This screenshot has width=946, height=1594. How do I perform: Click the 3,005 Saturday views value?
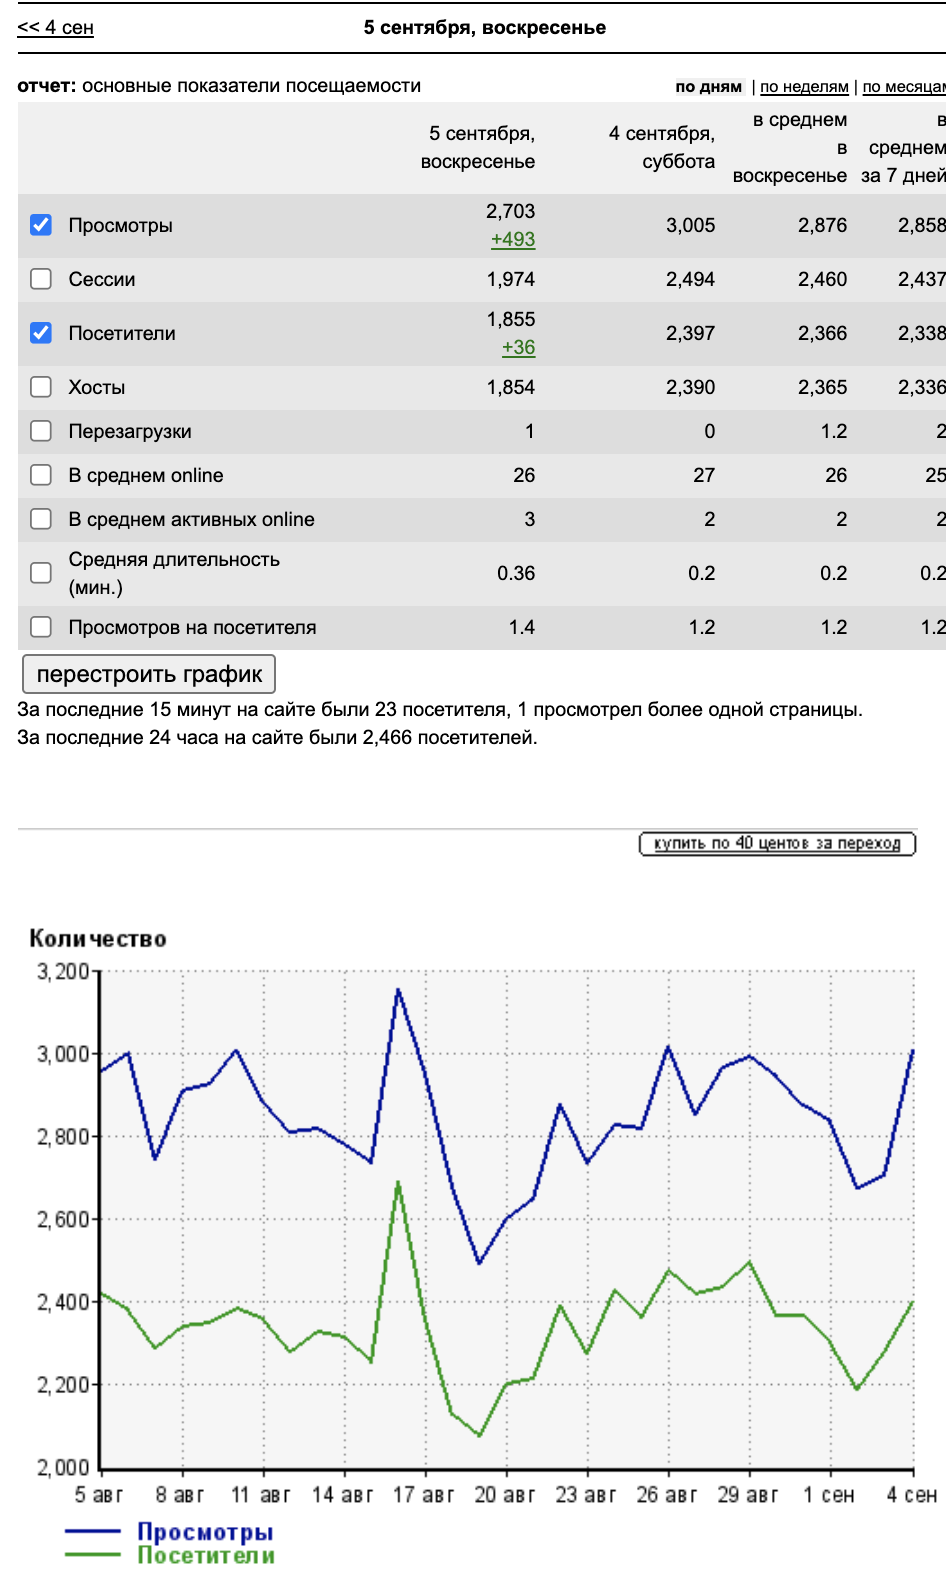coord(691,225)
